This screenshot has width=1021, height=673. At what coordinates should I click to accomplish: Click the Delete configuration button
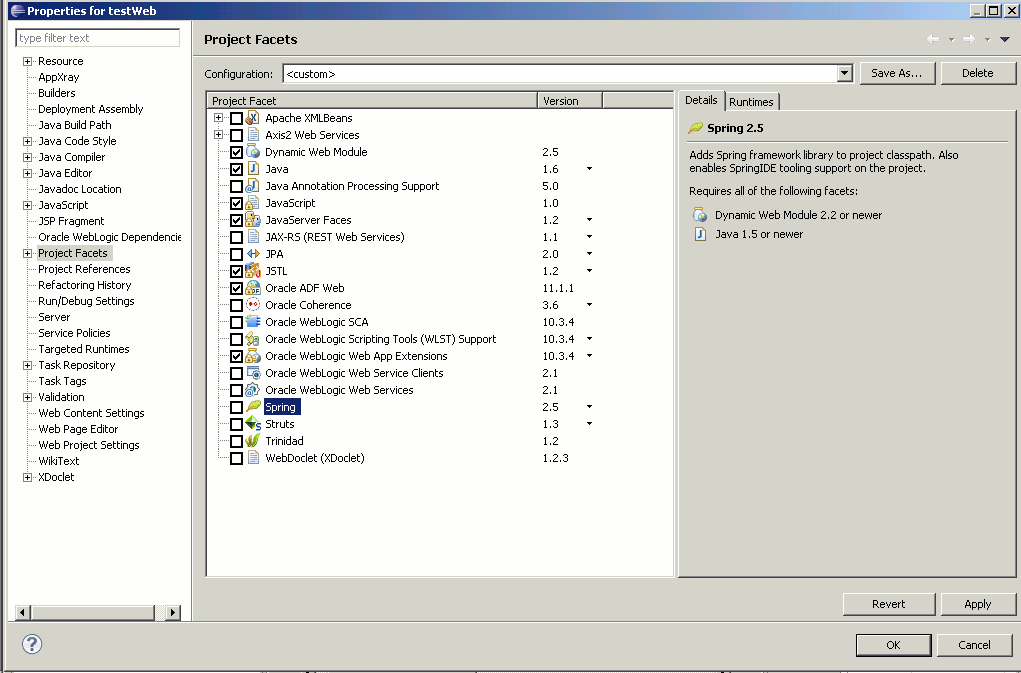pos(978,74)
